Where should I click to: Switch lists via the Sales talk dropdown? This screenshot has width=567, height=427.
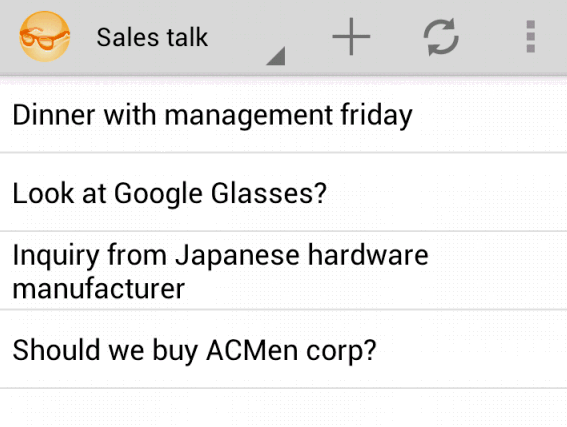(x=191, y=37)
